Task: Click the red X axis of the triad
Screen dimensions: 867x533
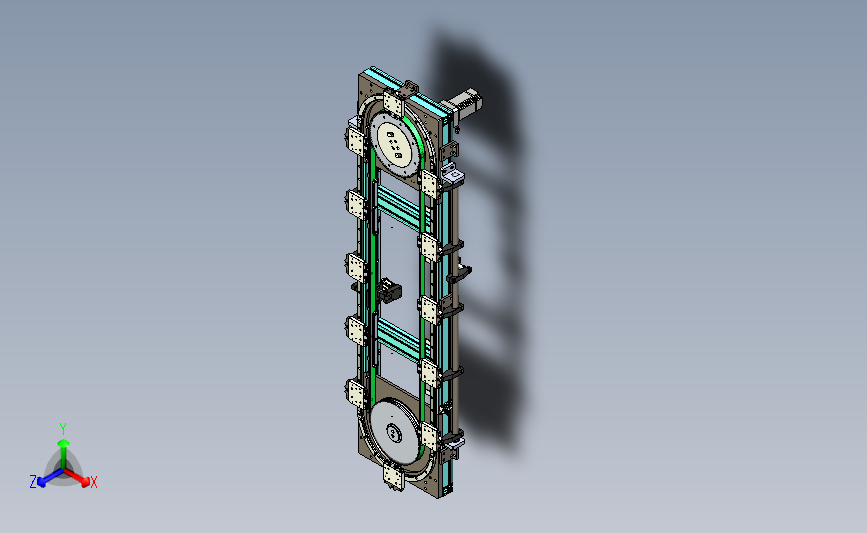Action: click(x=77, y=478)
